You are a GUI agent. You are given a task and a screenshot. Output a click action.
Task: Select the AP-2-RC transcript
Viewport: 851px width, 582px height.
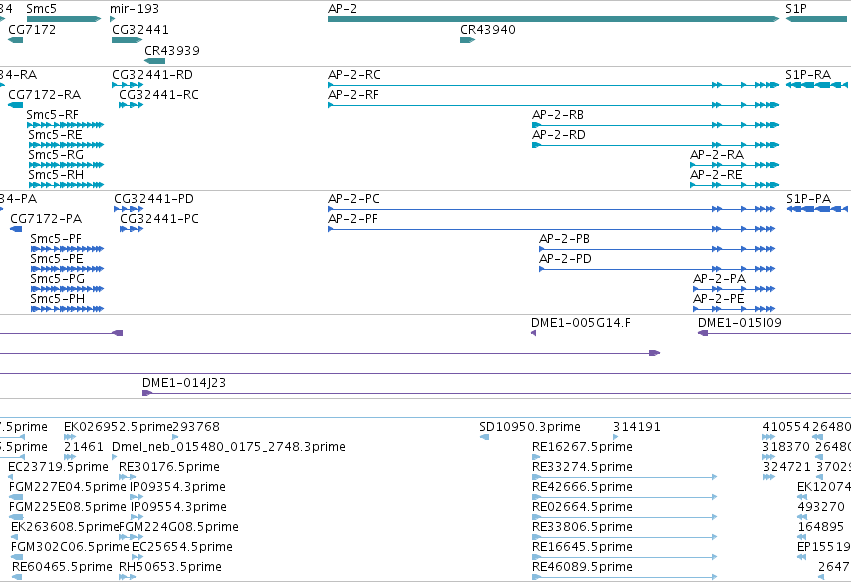tap(554, 85)
